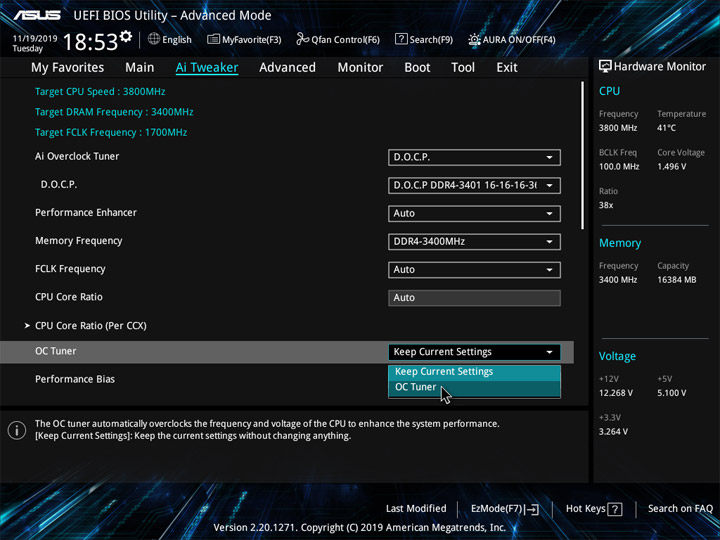The width and height of the screenshot is (720, 540).
Task: Switch to the Boot tab
Action: (x=417, y=68)
